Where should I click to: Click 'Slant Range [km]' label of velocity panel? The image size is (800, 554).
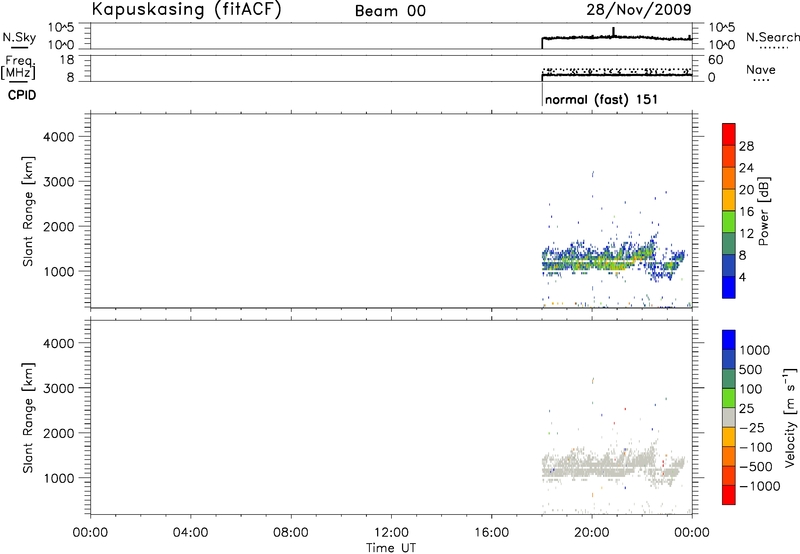28,418
